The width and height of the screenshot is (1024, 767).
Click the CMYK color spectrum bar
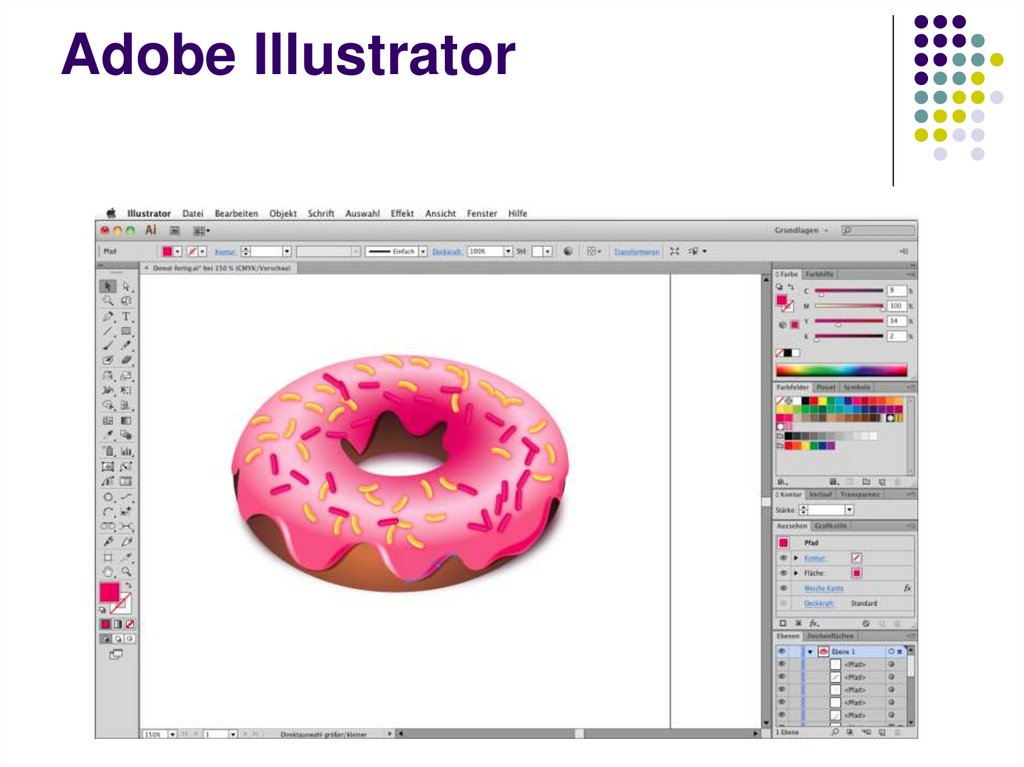pos(841,370)
